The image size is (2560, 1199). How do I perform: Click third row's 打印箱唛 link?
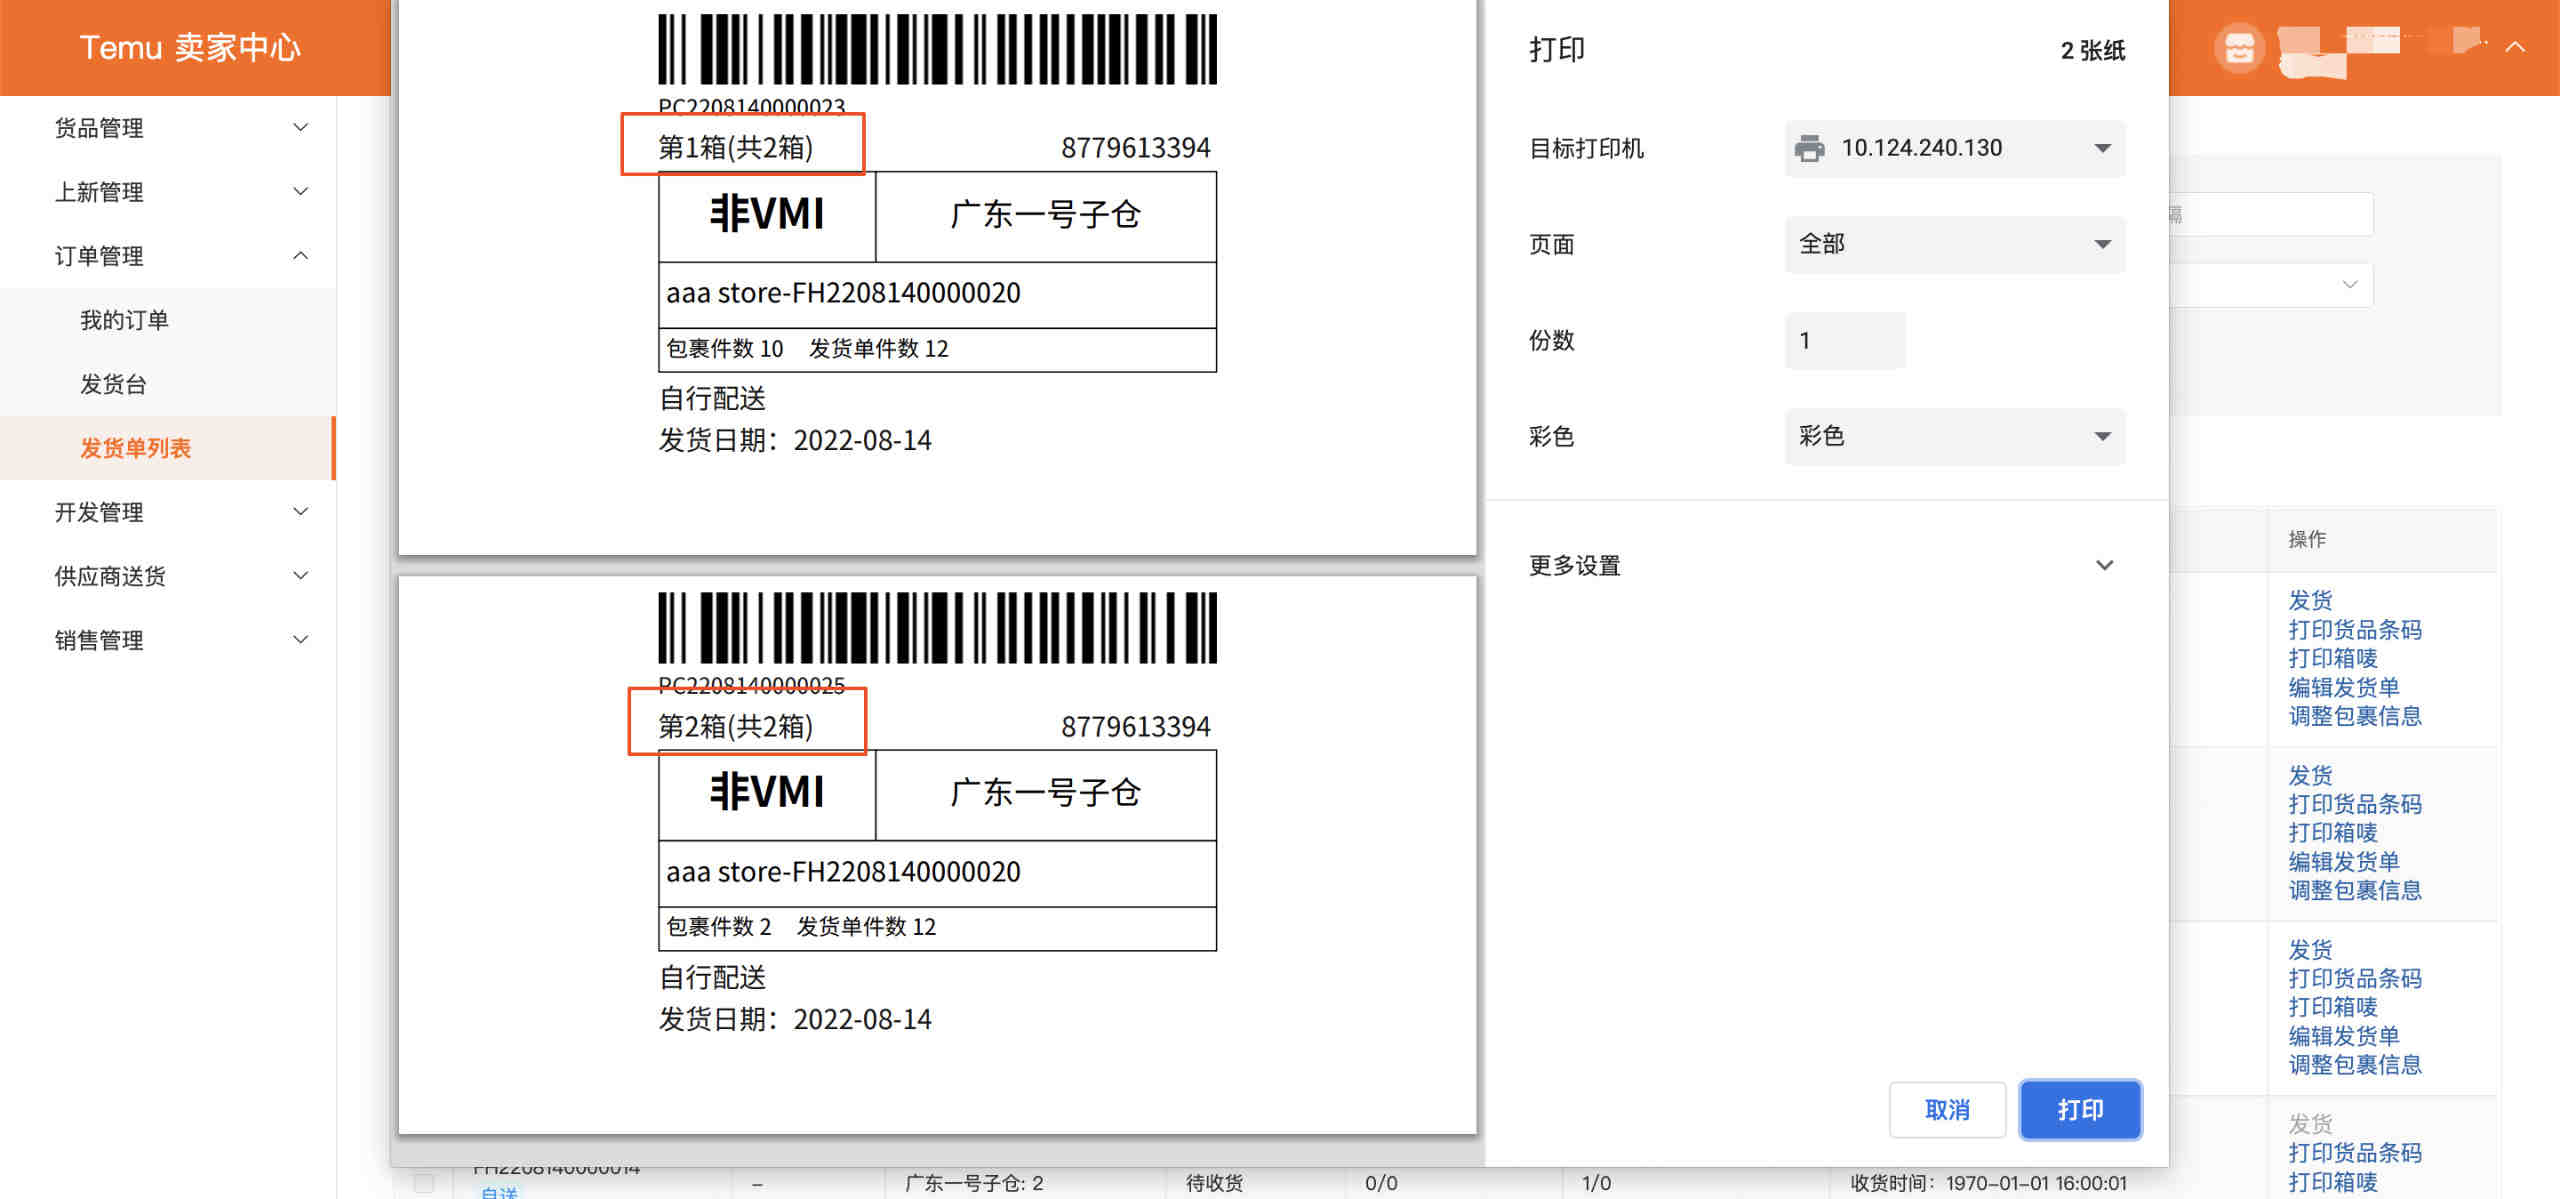tap(2333, 1007)
